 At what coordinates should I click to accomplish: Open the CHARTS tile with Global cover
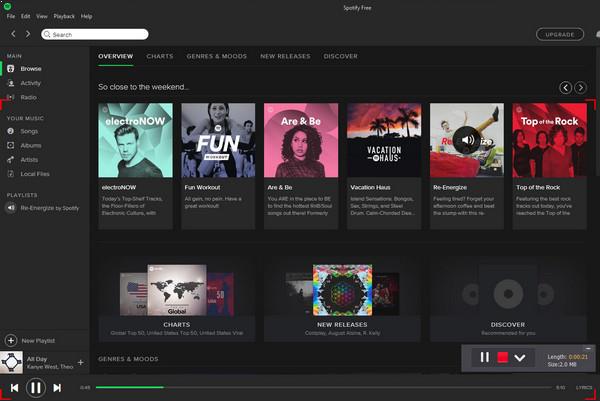point(177,300)
